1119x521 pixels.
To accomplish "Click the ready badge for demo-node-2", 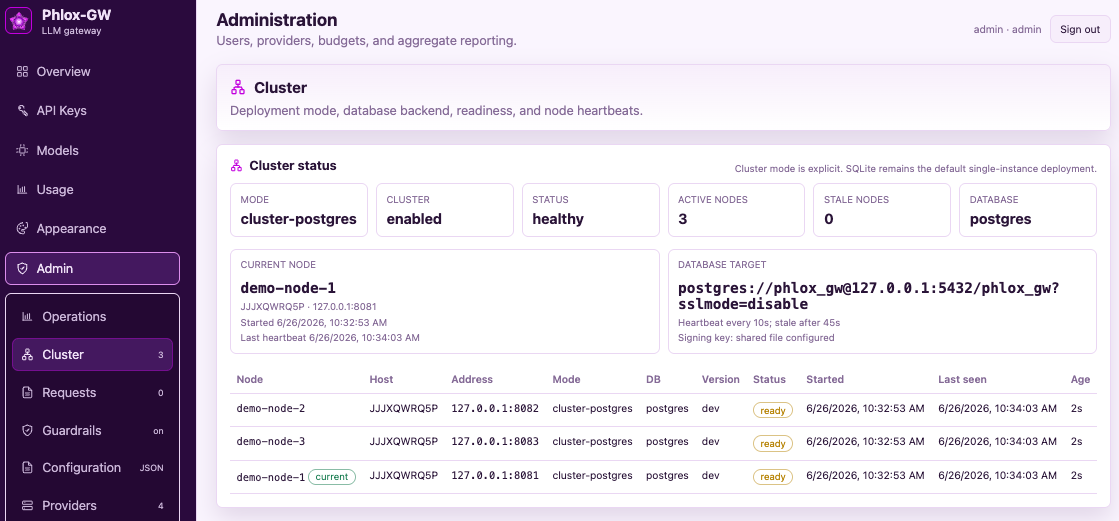I will 772,410.
